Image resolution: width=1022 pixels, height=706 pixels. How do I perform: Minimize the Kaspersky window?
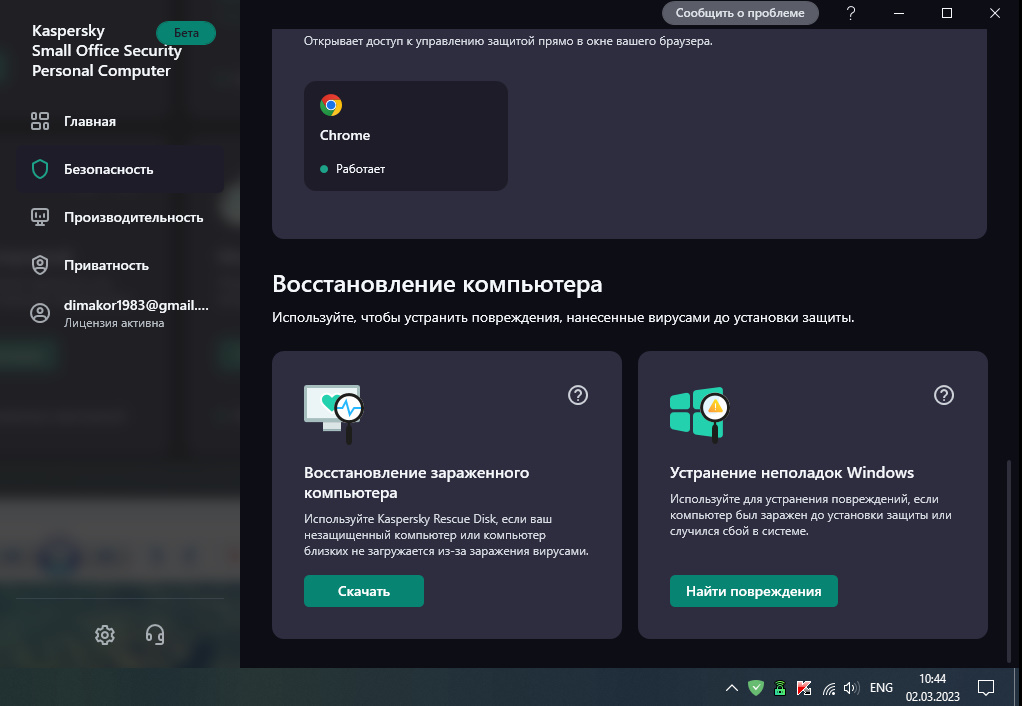click(x=899, y=13)
